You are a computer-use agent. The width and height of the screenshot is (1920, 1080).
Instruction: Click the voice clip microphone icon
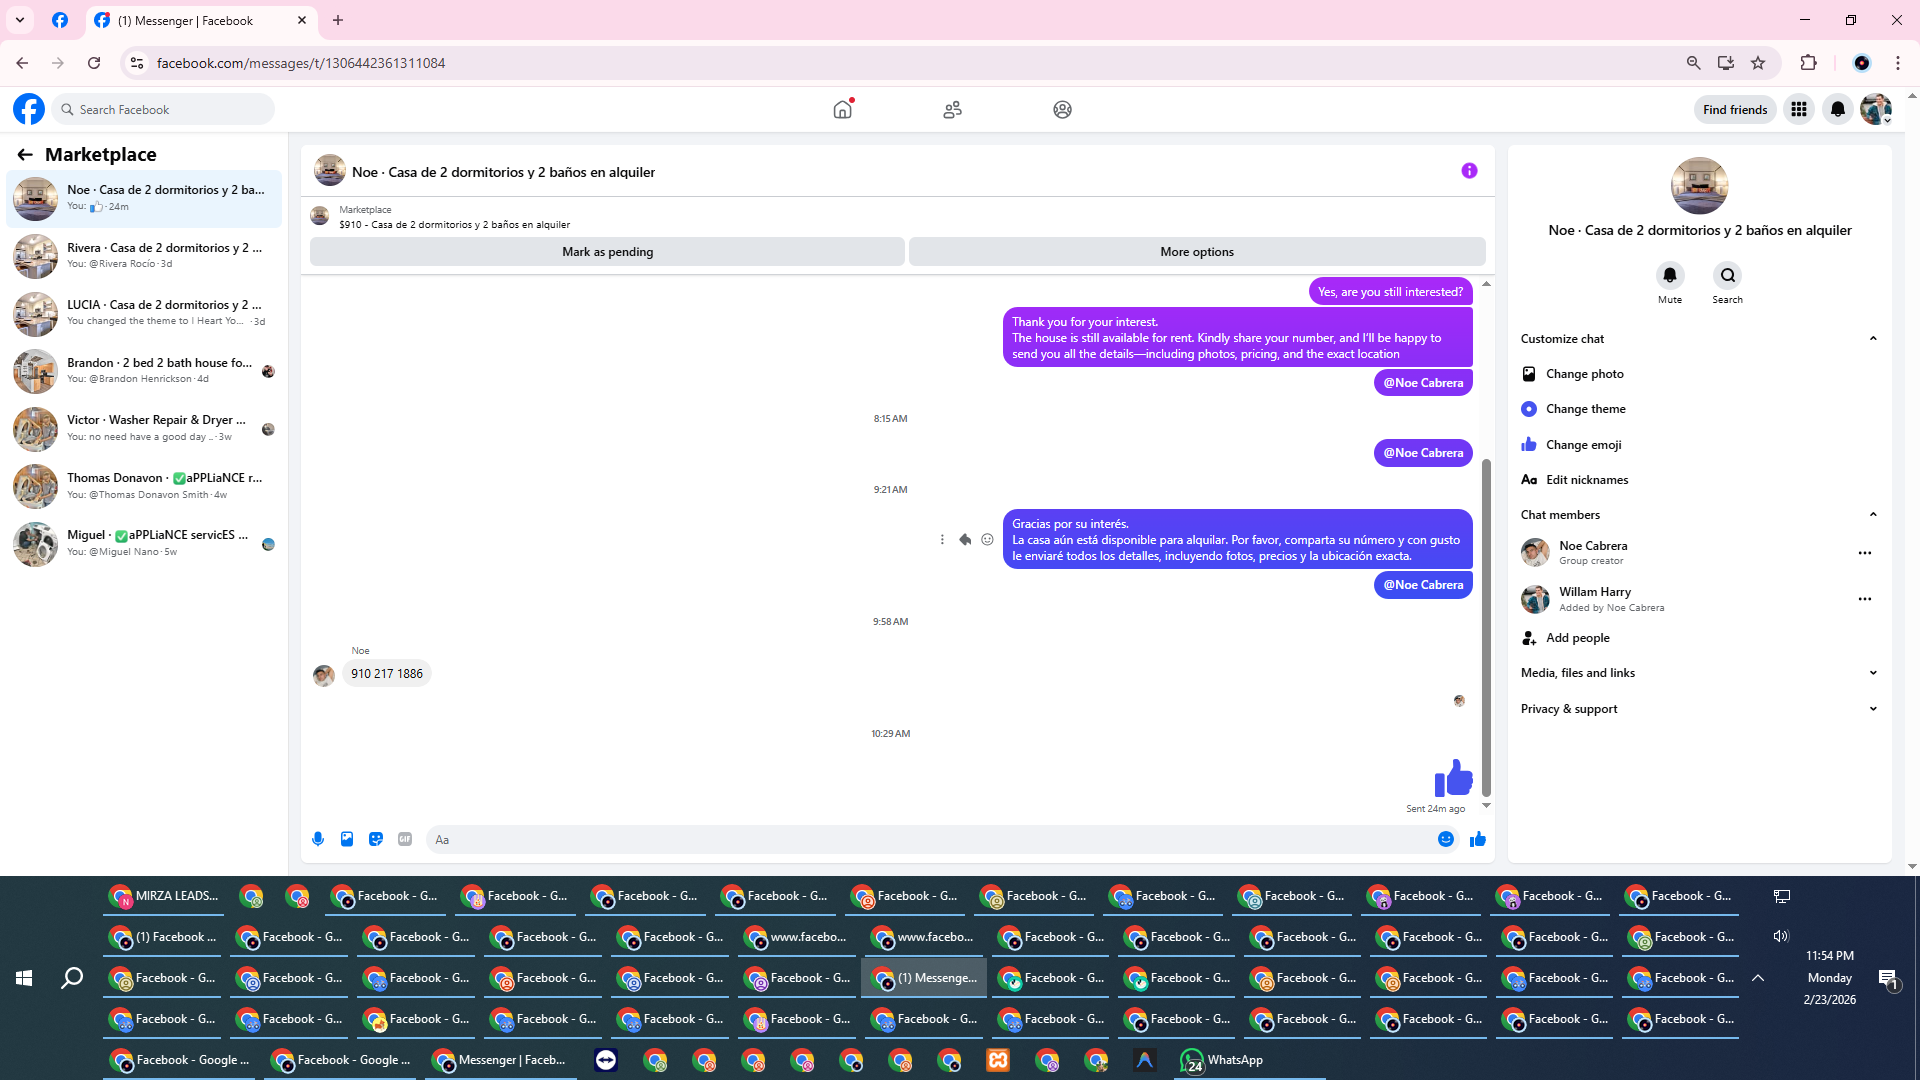(x=318, y=839)
